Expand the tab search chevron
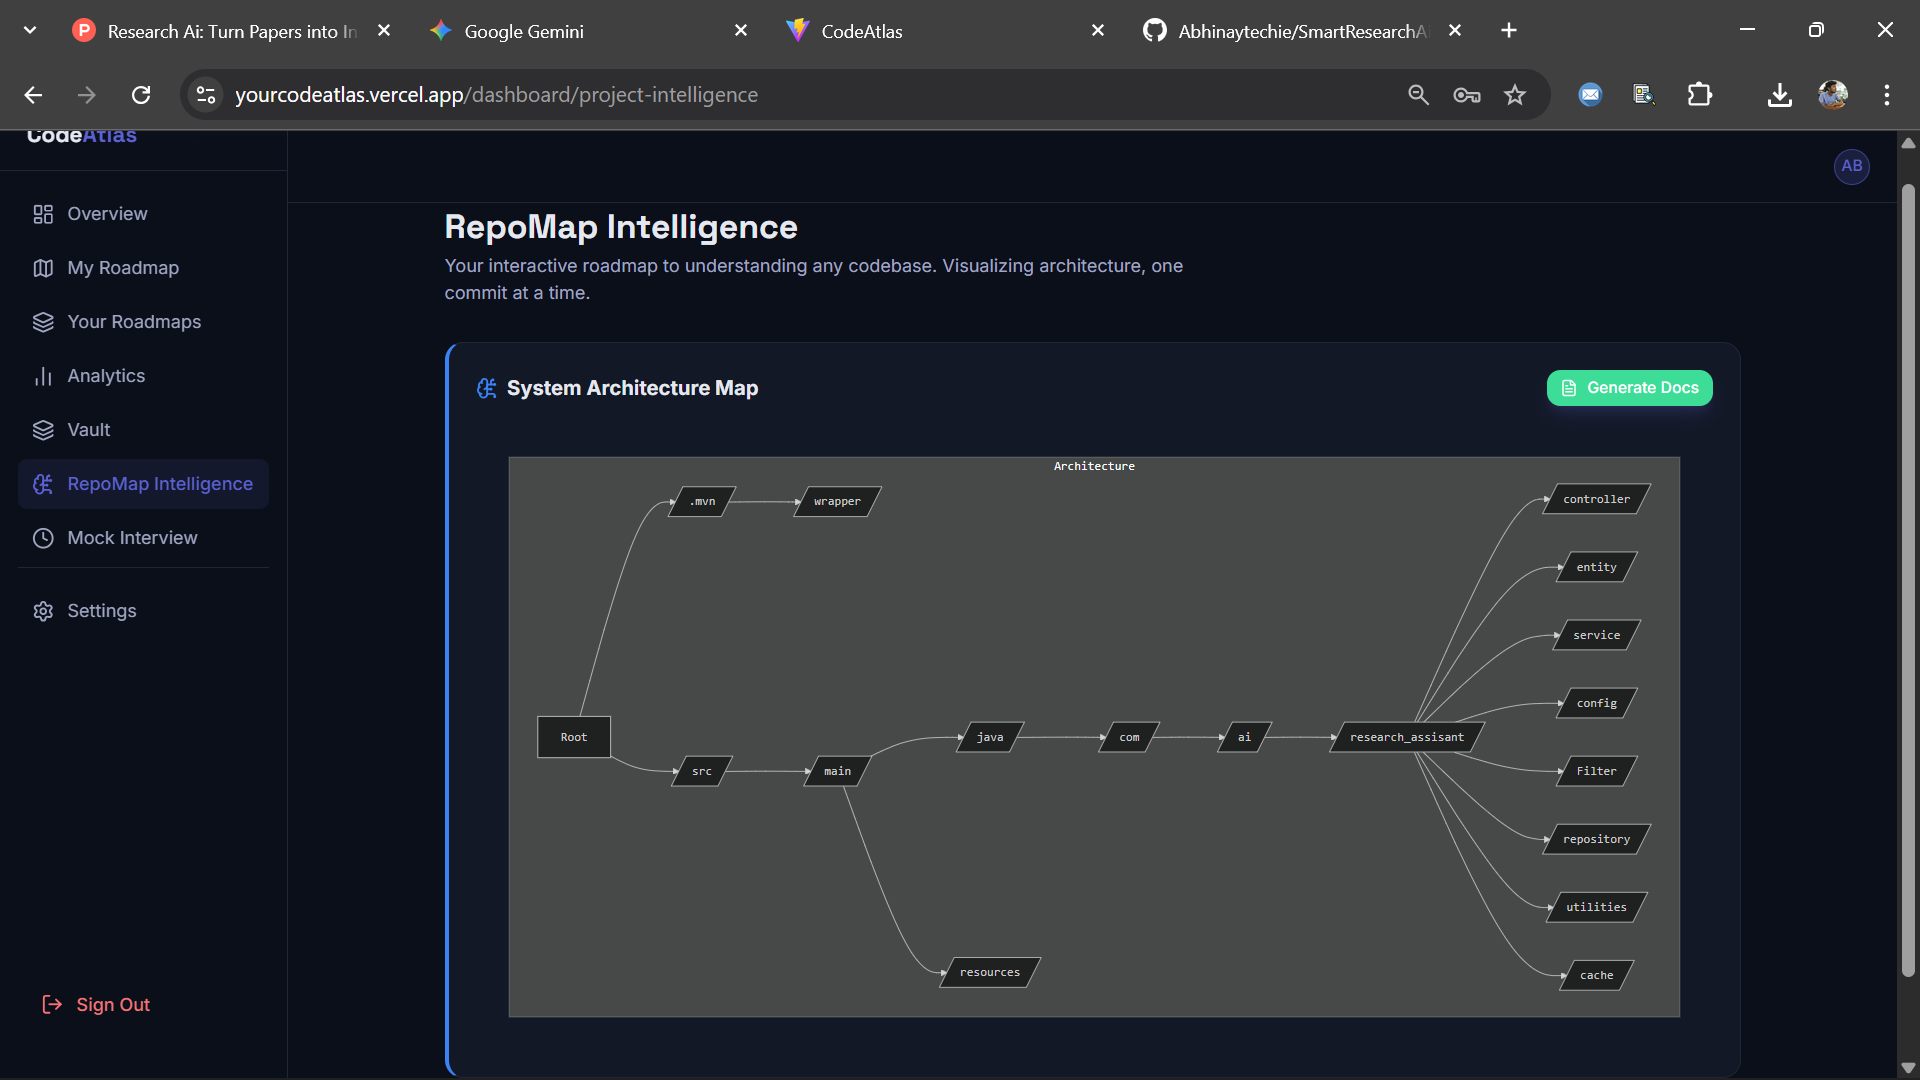This screenshot has width=1920, height=1080. pyautogui.click(x=29, y=29)
